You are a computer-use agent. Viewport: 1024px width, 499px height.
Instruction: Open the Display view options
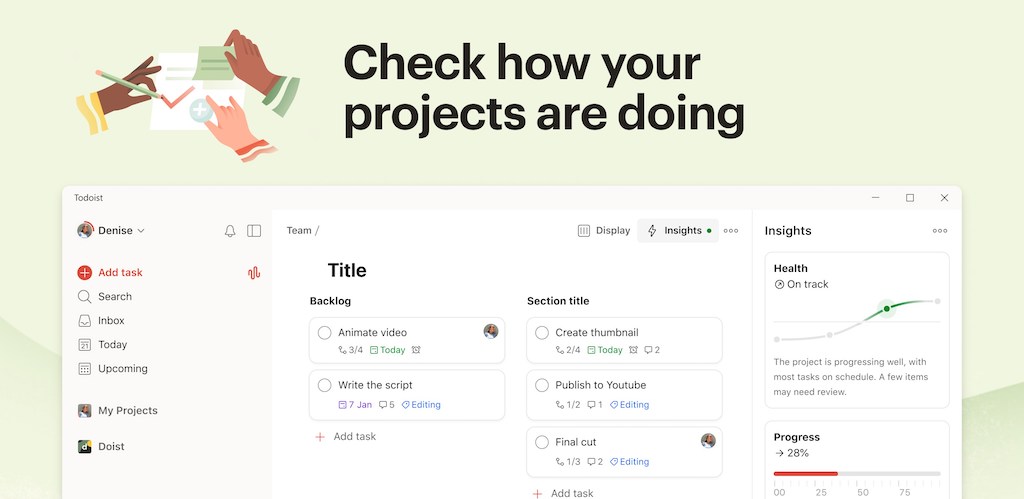click(x=604, y=231)
